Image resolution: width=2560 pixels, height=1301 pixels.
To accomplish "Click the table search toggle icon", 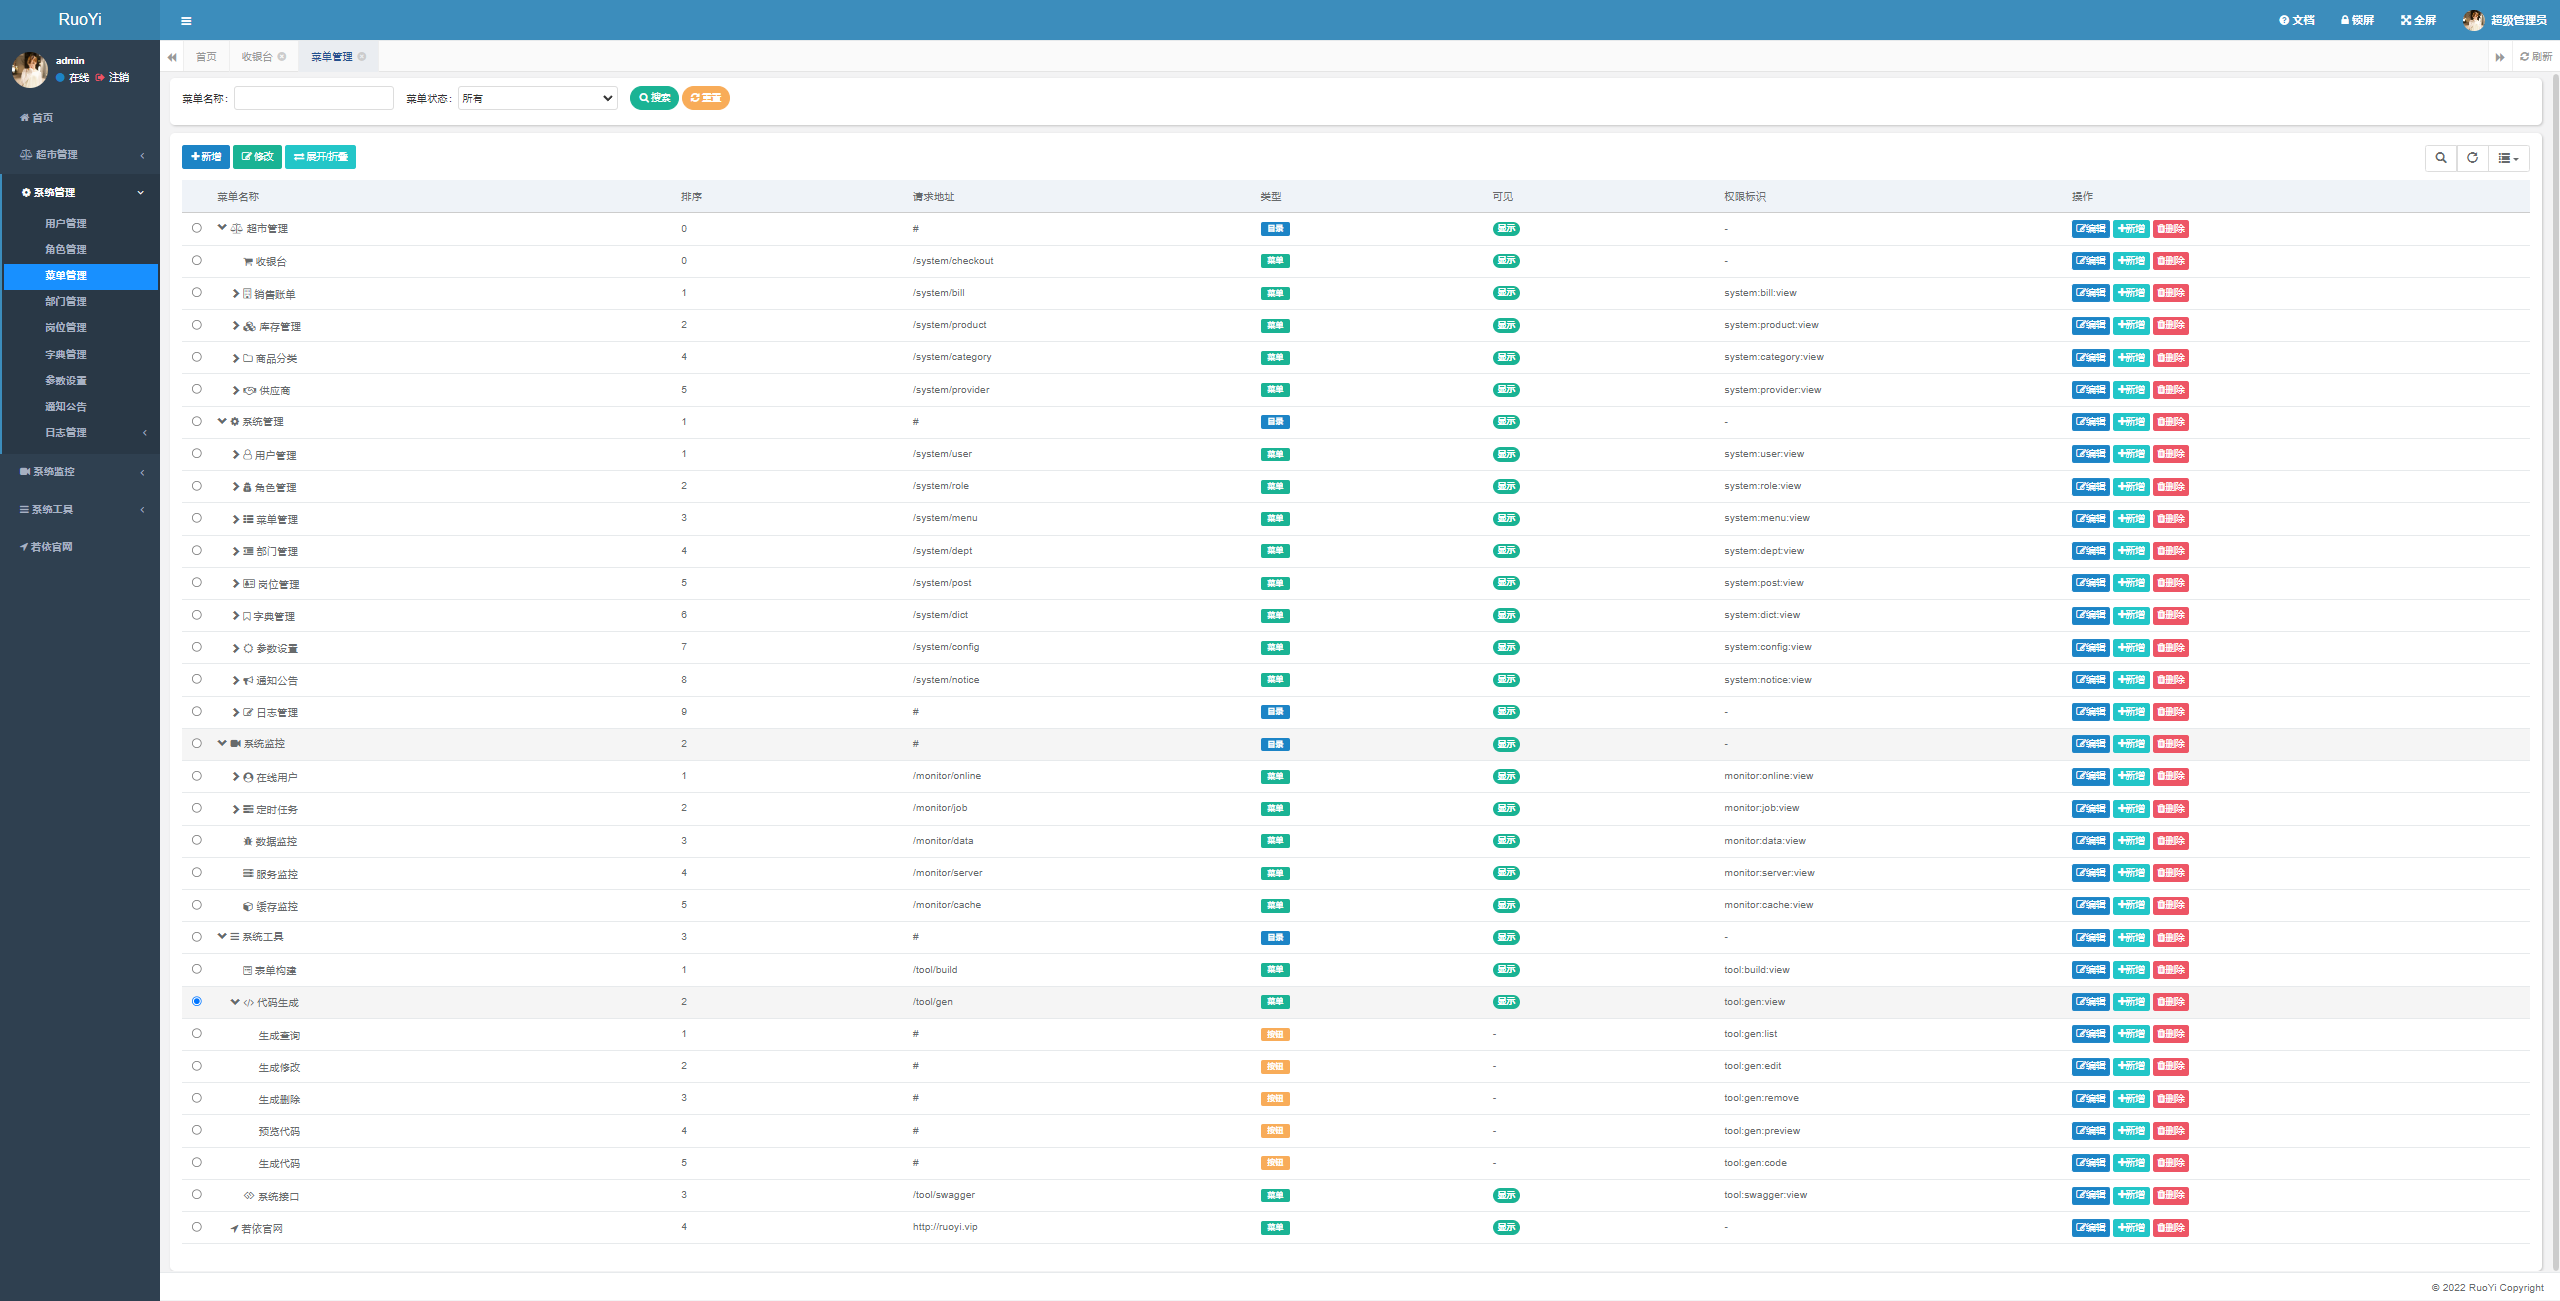I will coord(2440,158).
